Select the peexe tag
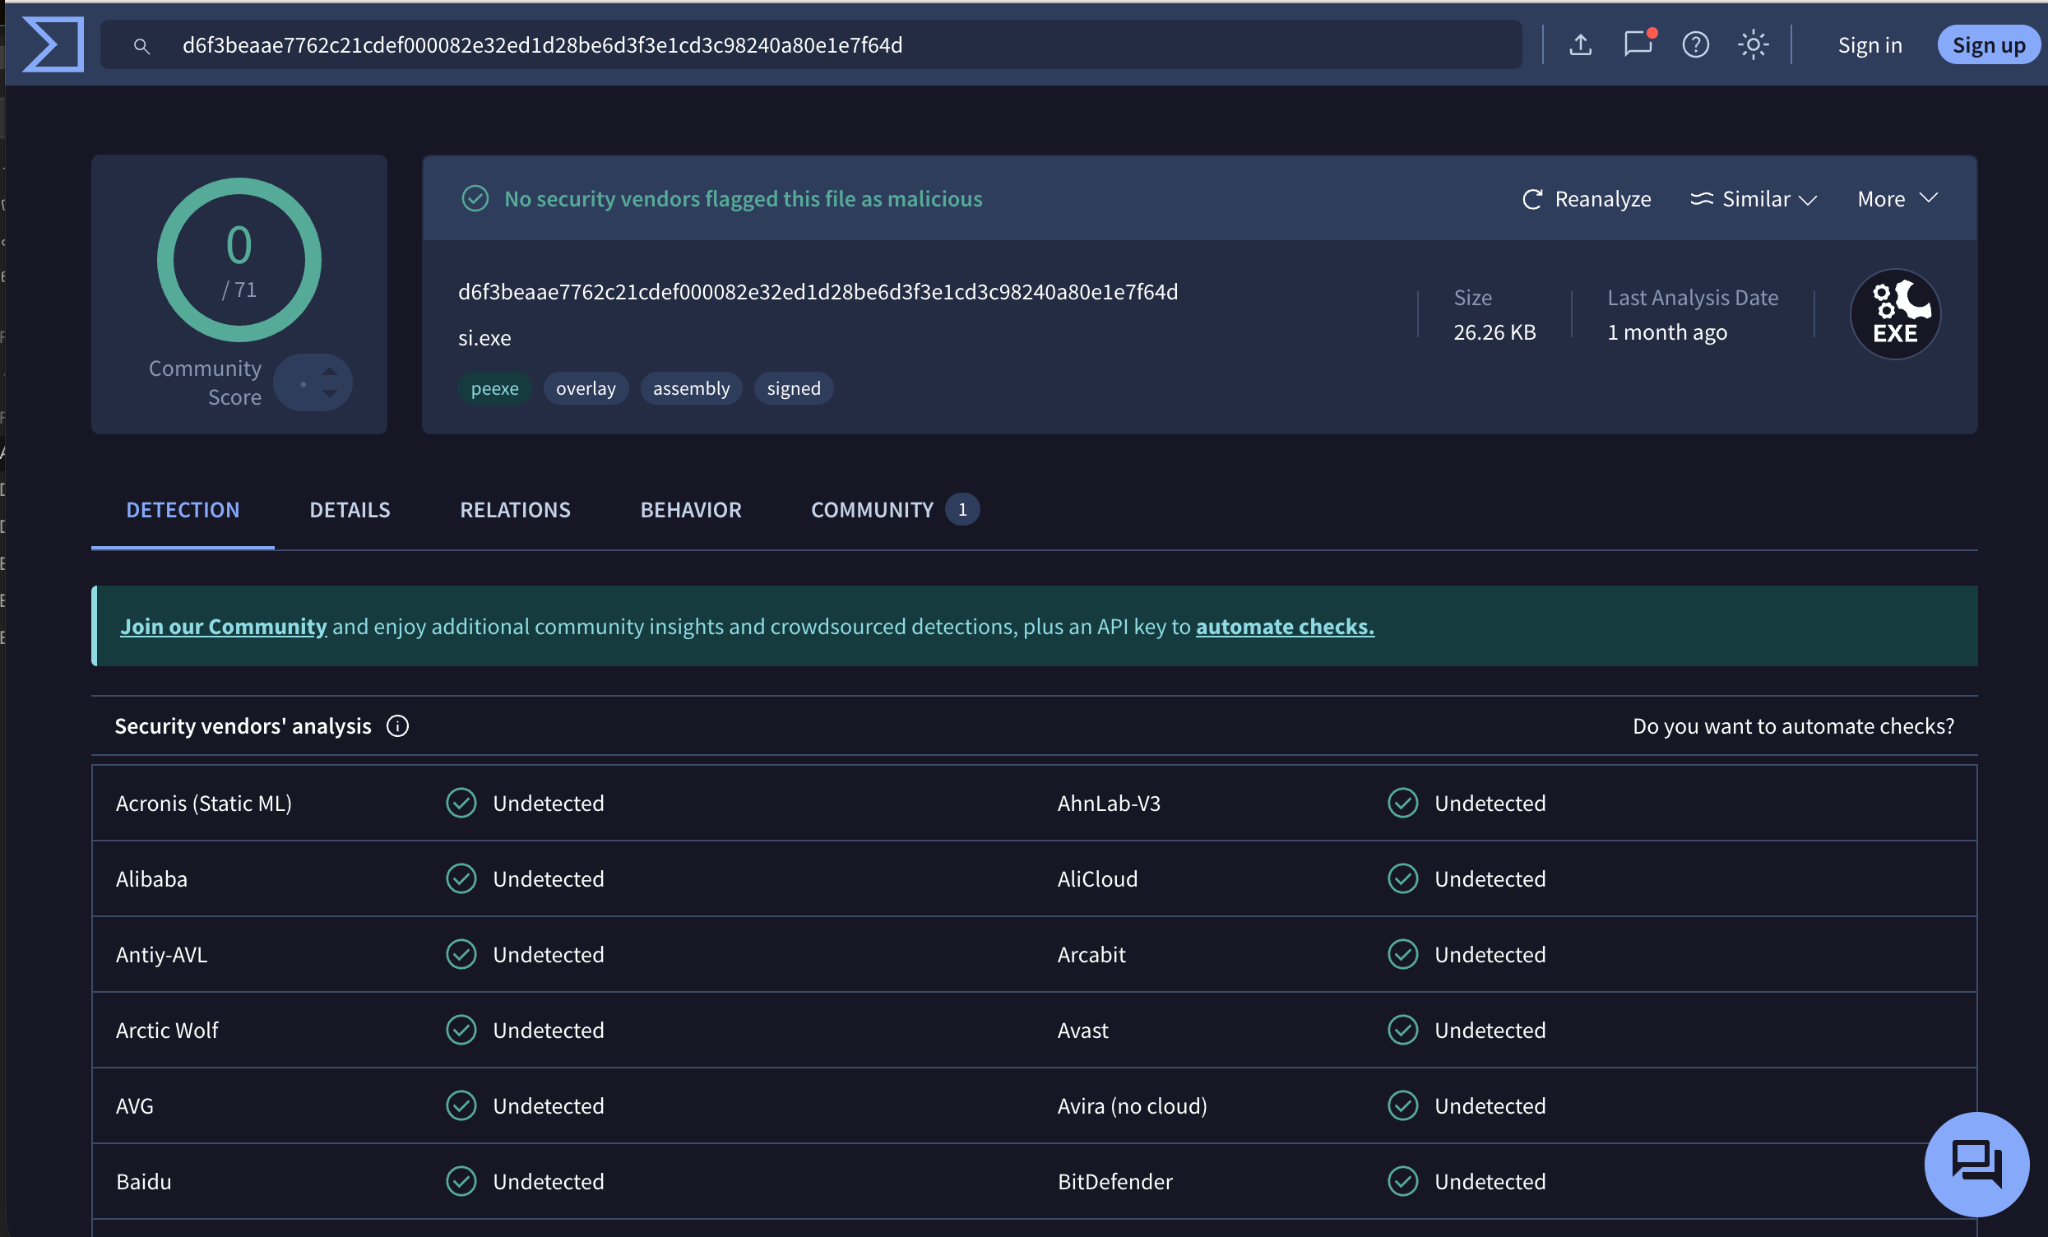 (x=495, y=388)
